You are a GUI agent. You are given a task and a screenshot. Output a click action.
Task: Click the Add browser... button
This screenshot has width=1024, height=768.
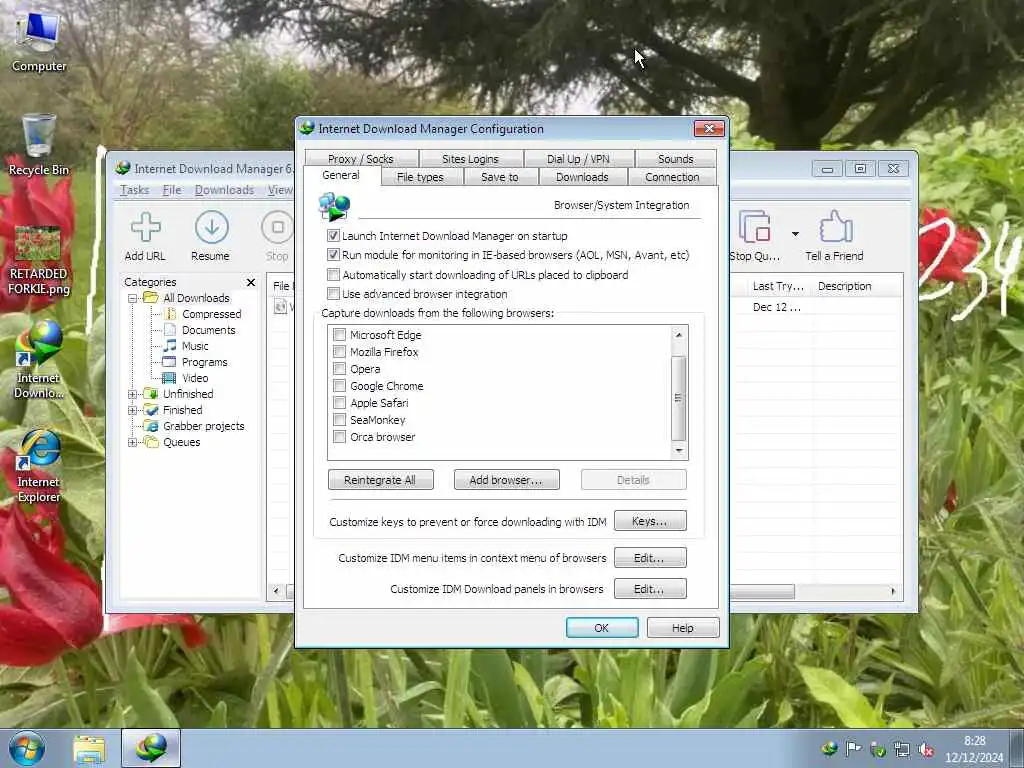click(x=506, y=480)
